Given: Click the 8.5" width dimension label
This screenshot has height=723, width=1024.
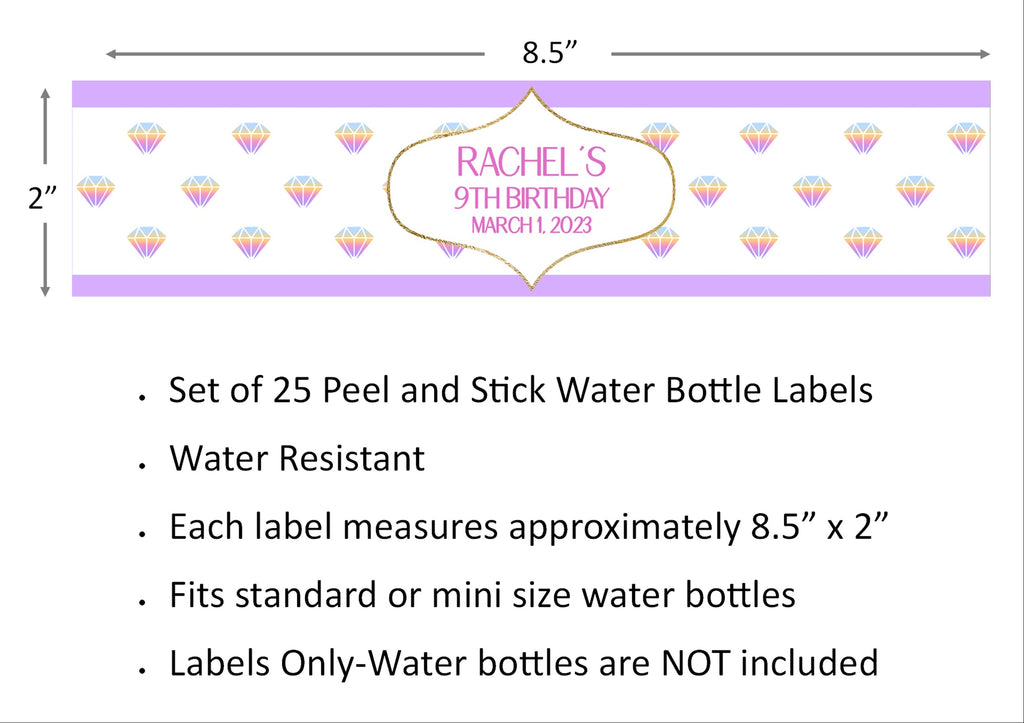Looking at the screenshot, I should pyautogui.click(x=550, y=53).
